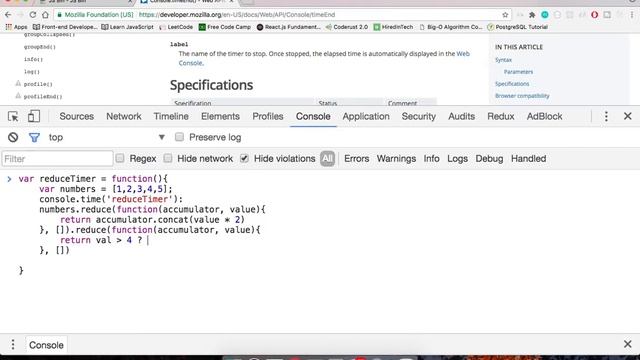Place cursor after 'return val > 4 ?'
Screen dimensions: 640x360
coord(147,240)
